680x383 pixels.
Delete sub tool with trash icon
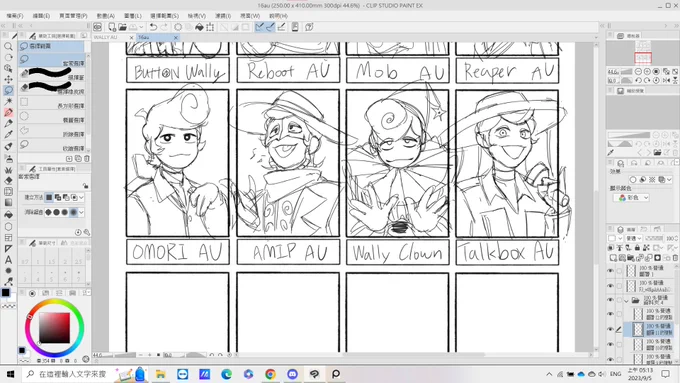(86, 158)
